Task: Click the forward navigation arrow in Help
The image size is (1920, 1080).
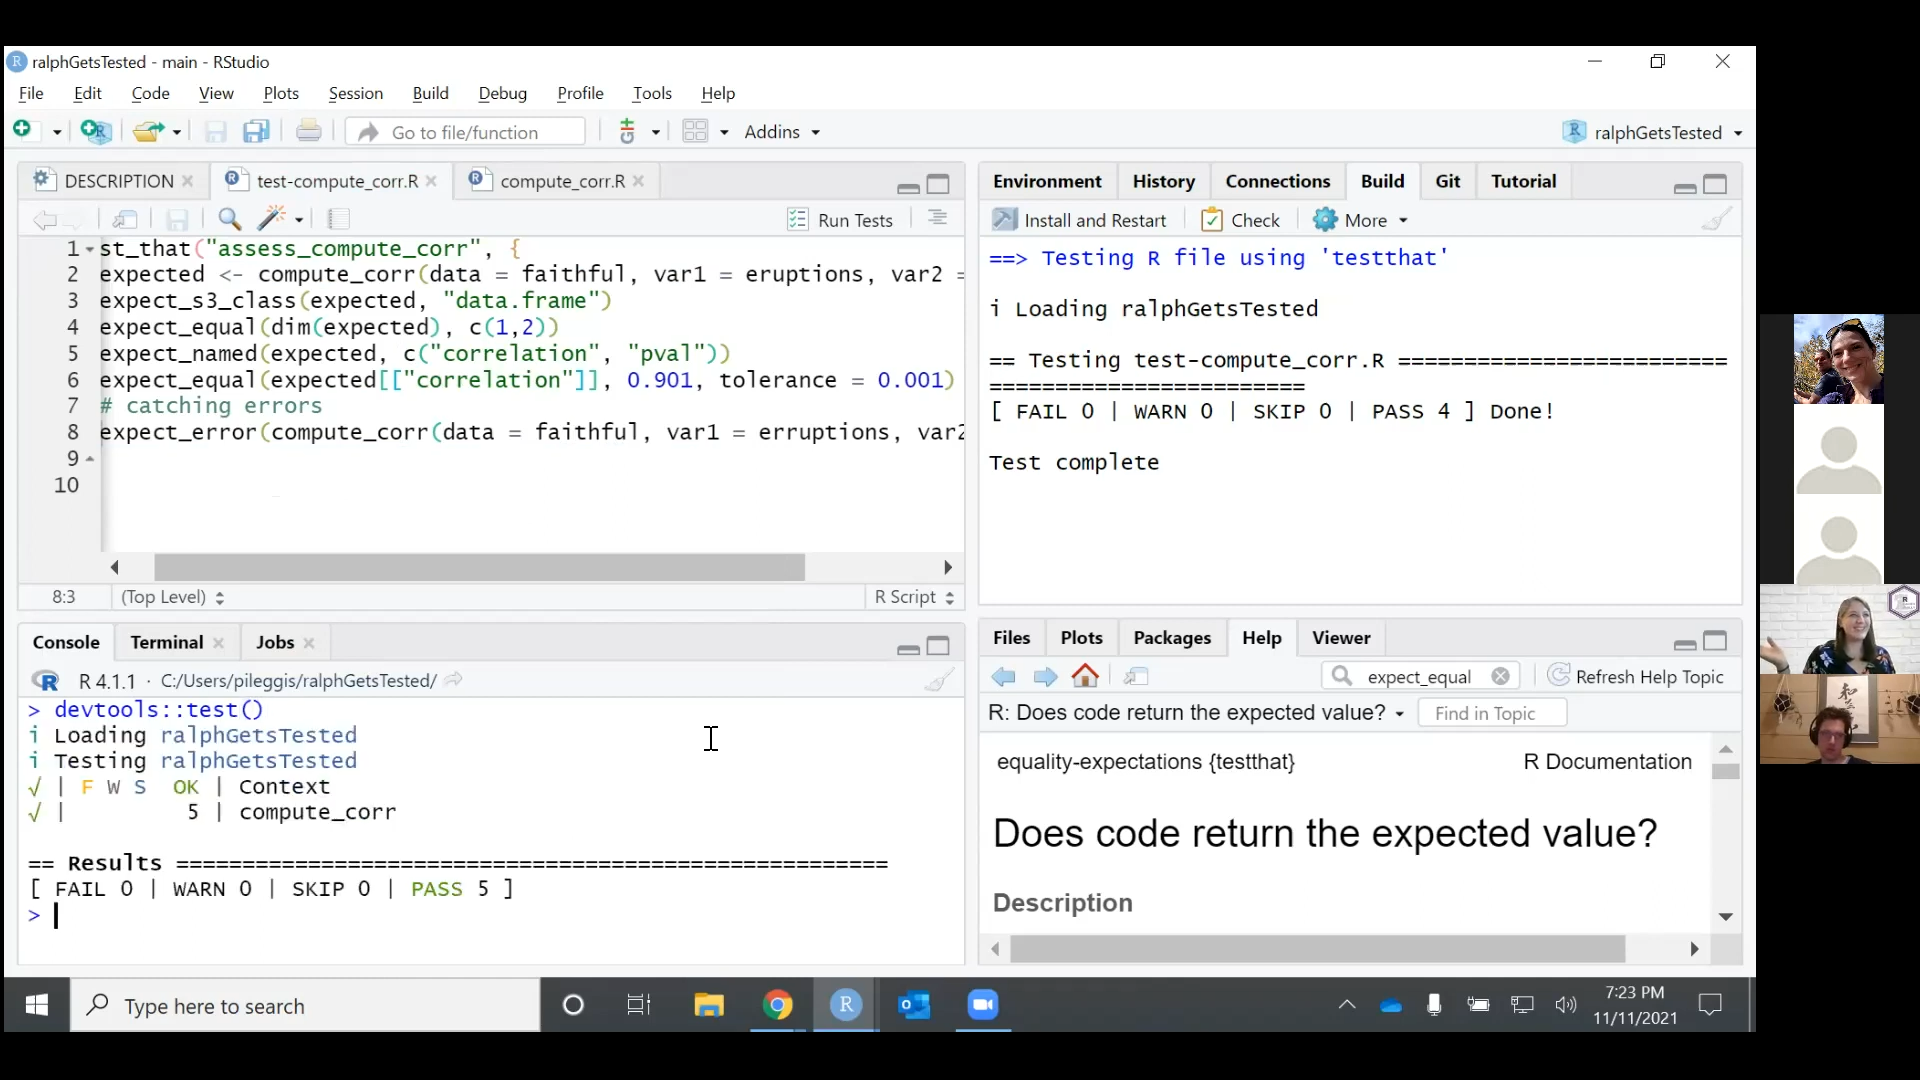Action: click(1047, 676)
